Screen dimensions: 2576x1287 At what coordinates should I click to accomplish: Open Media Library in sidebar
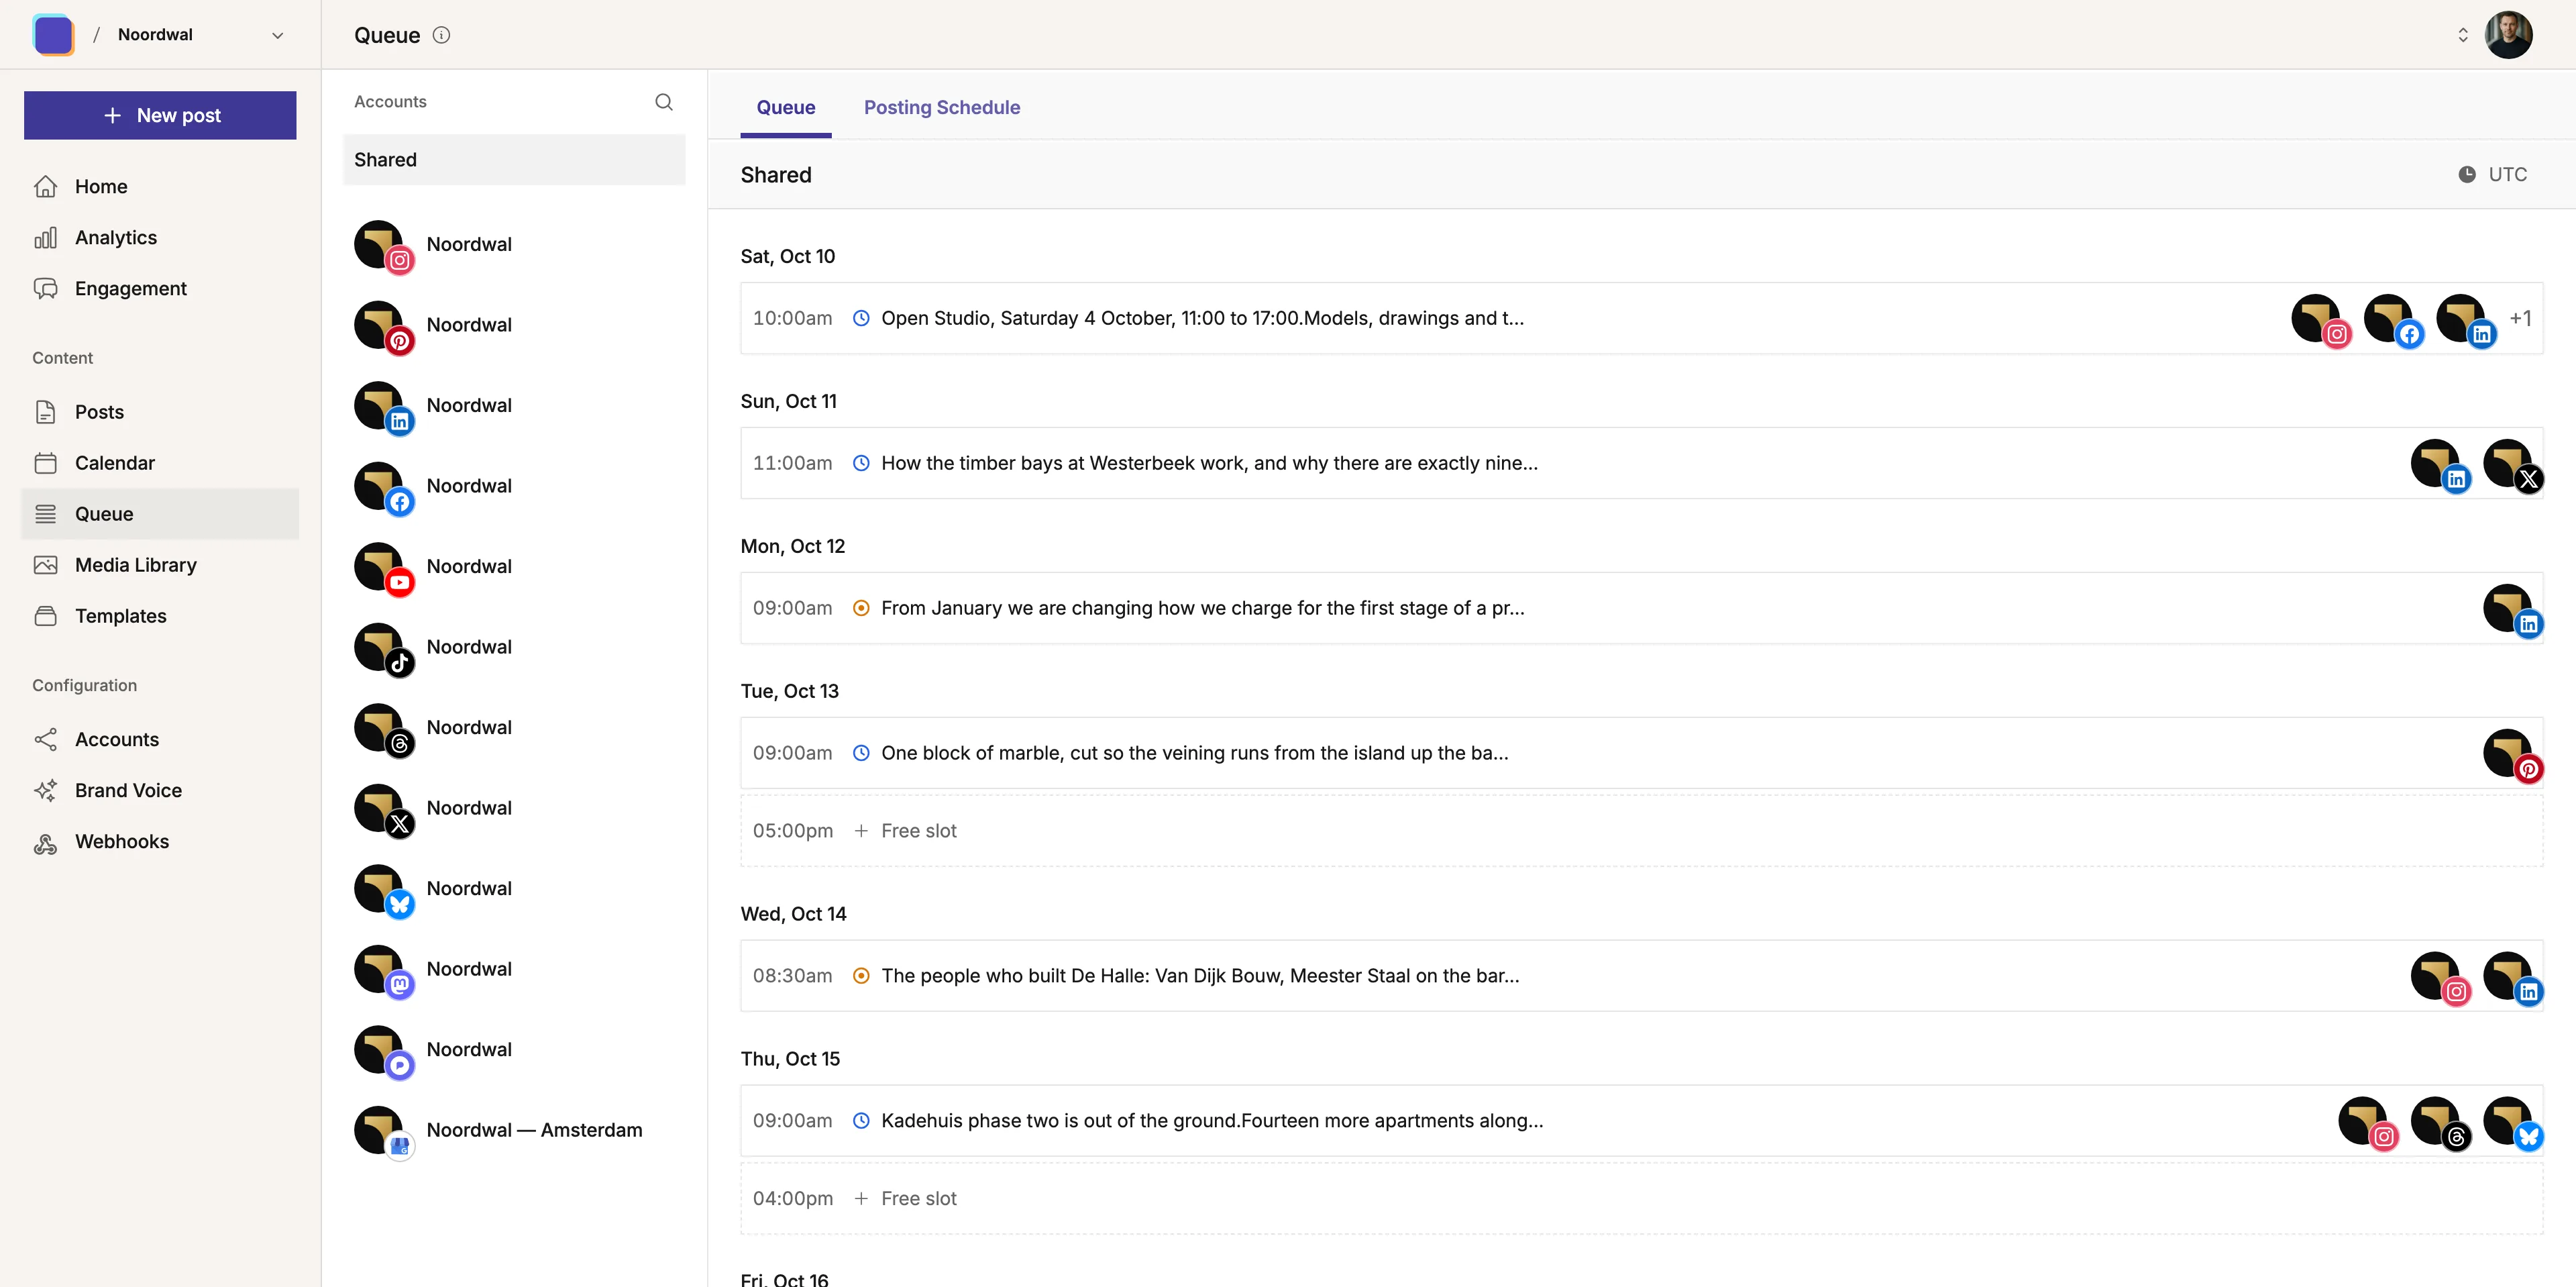coord(160,565)
